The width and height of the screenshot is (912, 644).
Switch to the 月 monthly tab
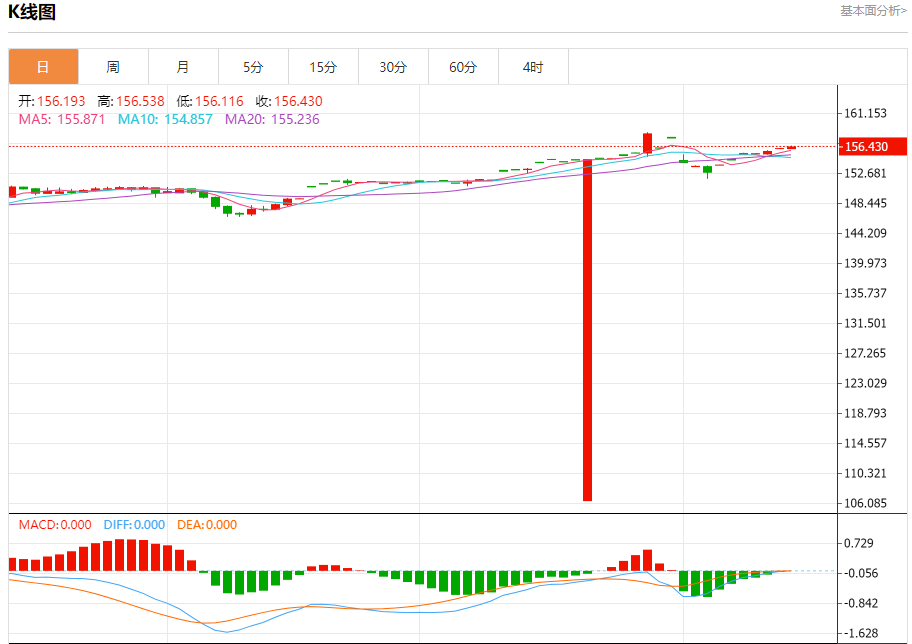pyautogui.click(x=183, y=67)
